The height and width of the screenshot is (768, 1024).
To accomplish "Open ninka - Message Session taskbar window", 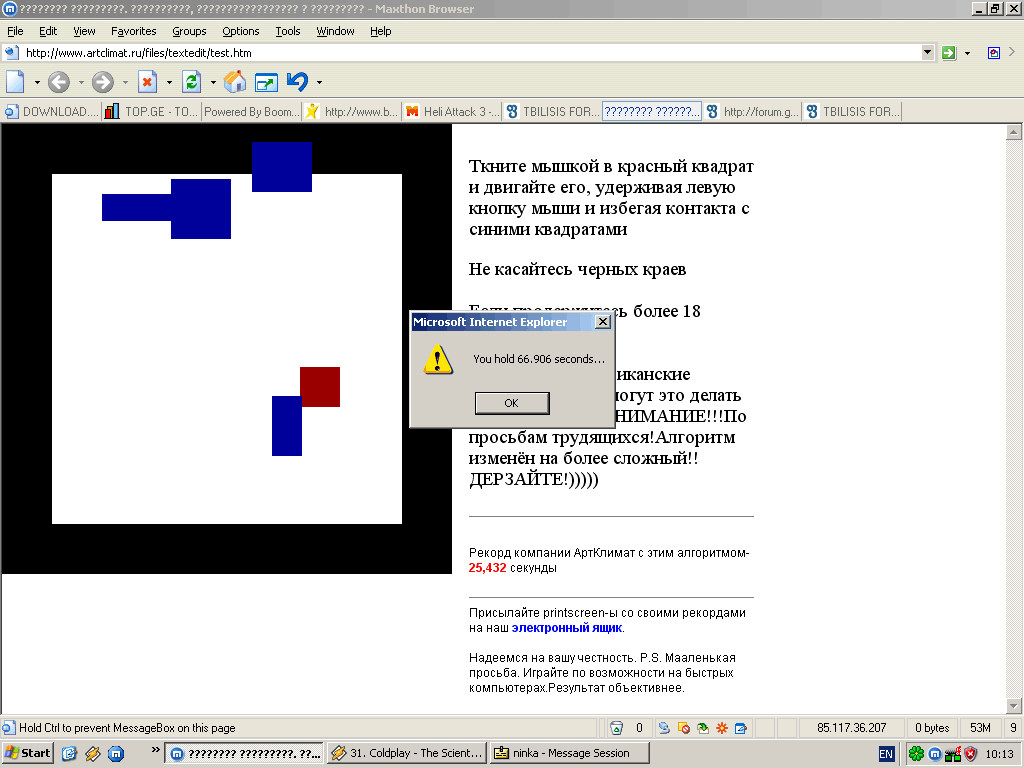I will coord(569,753).
